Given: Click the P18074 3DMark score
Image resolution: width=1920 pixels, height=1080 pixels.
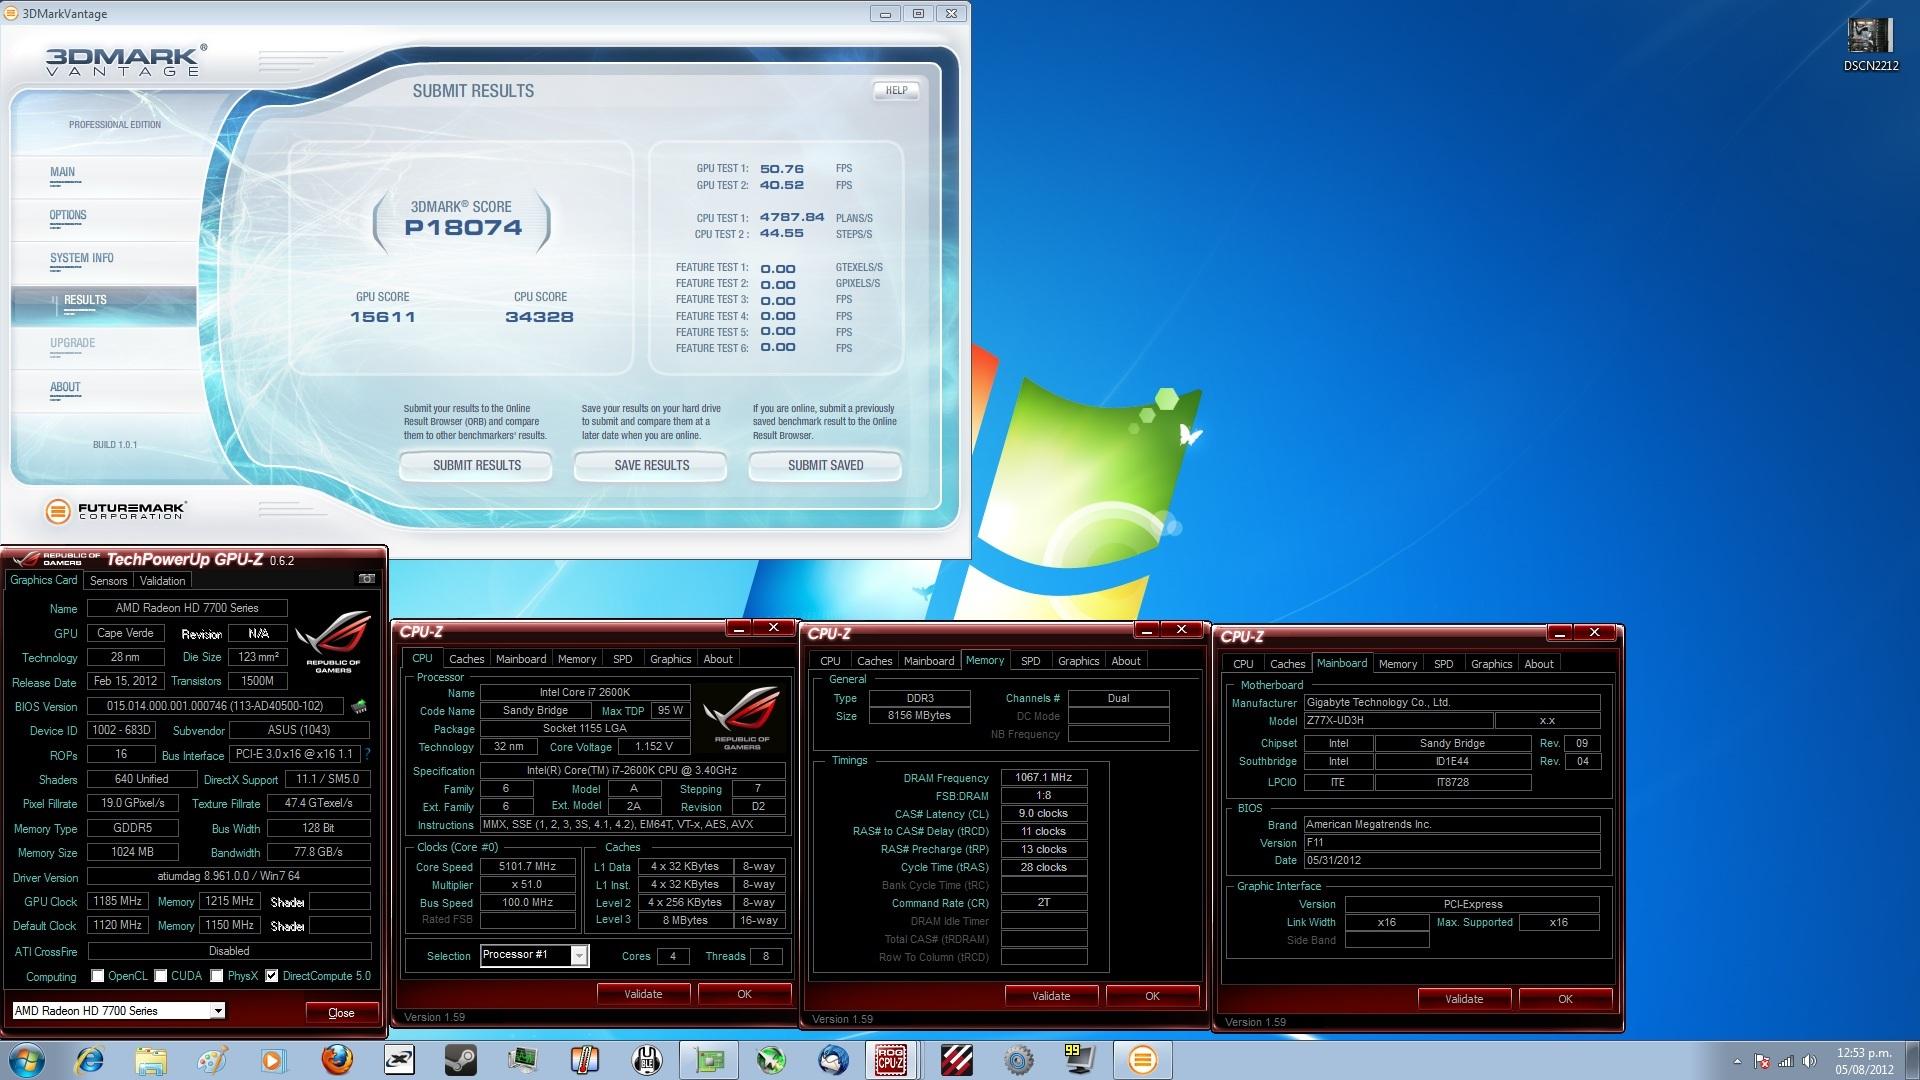Looking at the screenshot, I should [x=463, y=228].
